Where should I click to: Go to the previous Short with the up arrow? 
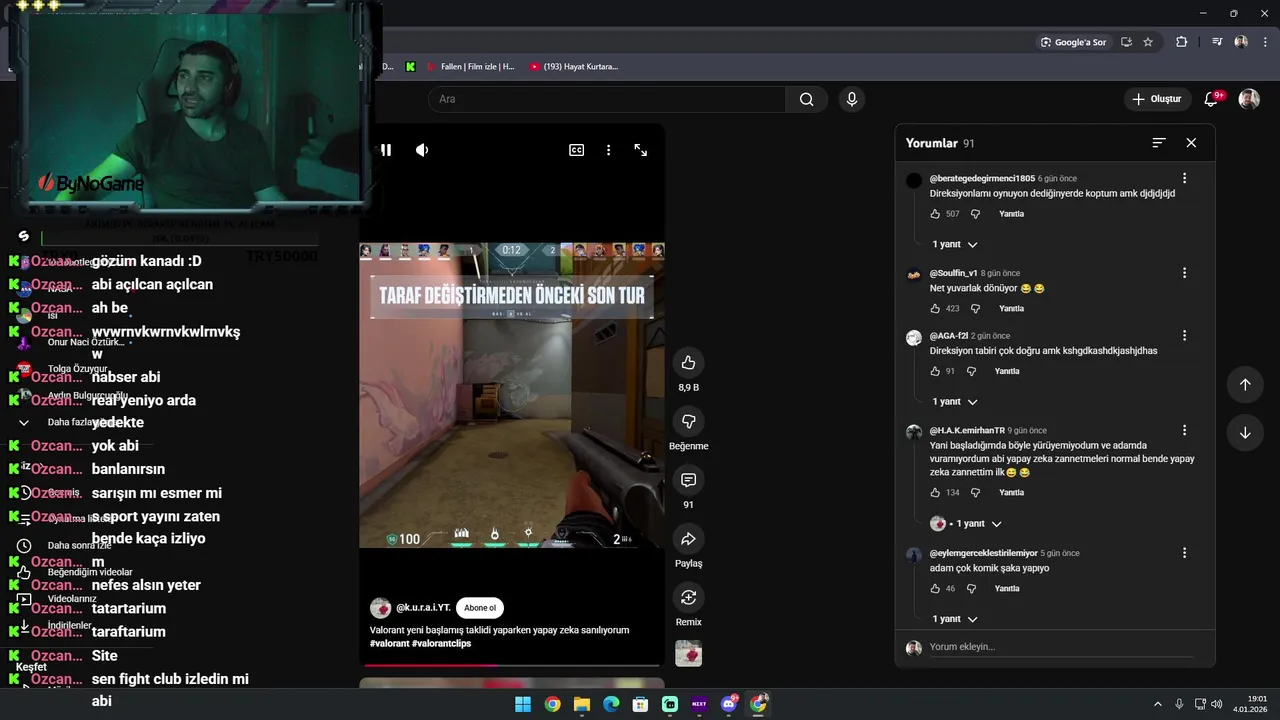coord(1245,384)
